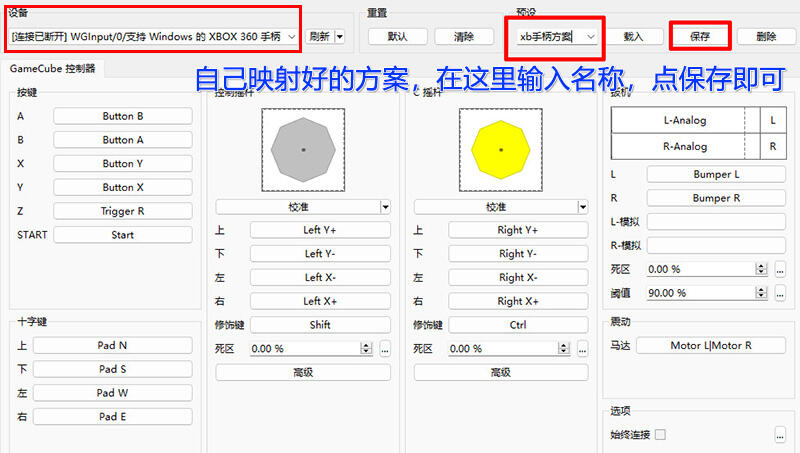Viewport: 800px width, 453px height.
Task: Open 始终连接 options ellipsis button
Action: coord(780,435)
